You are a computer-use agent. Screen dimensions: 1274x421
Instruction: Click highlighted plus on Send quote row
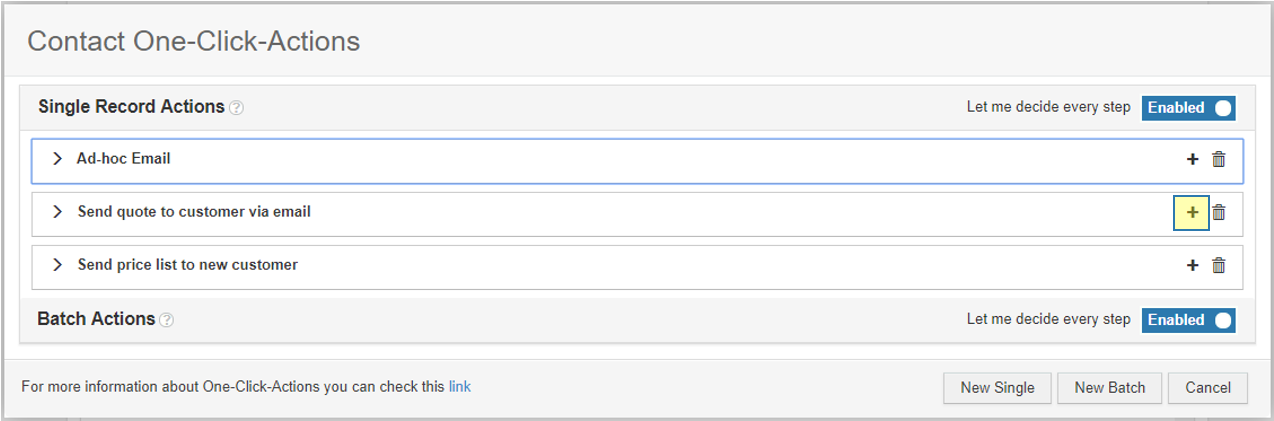coord(1191,212)
